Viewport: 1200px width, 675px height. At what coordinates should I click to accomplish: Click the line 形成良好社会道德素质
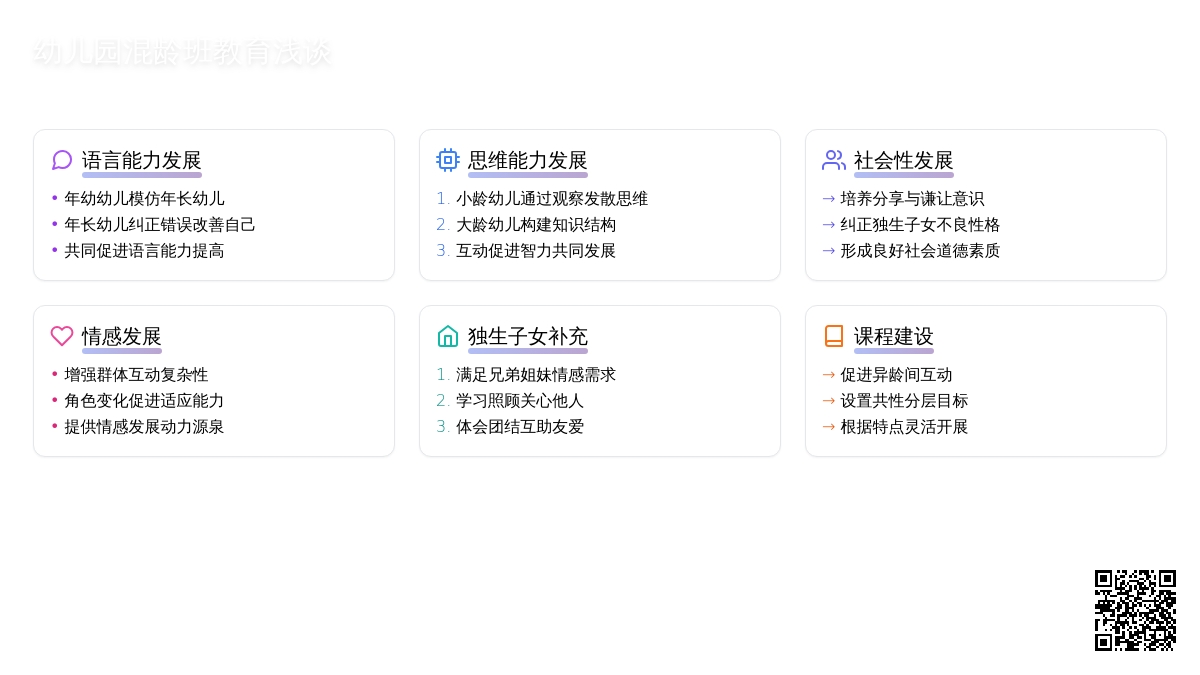tap(920, 250)
